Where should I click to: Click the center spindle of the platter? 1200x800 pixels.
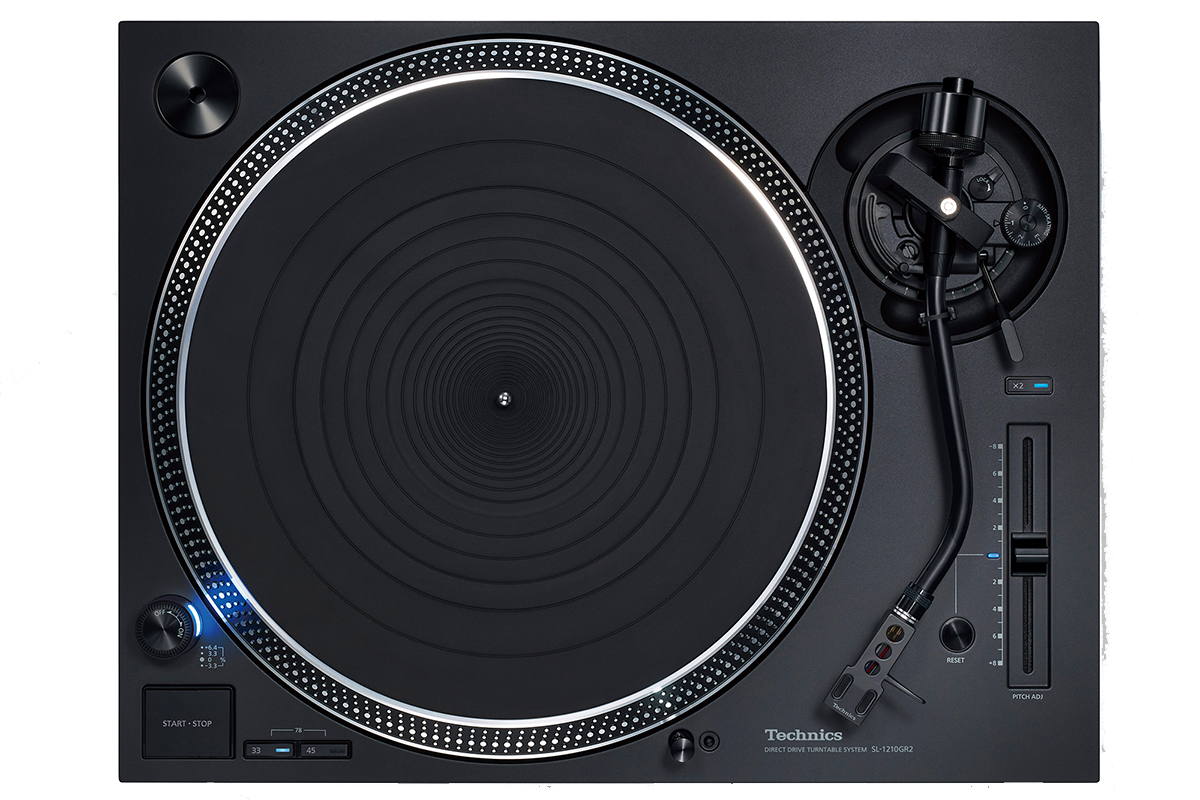pos(503,398)
